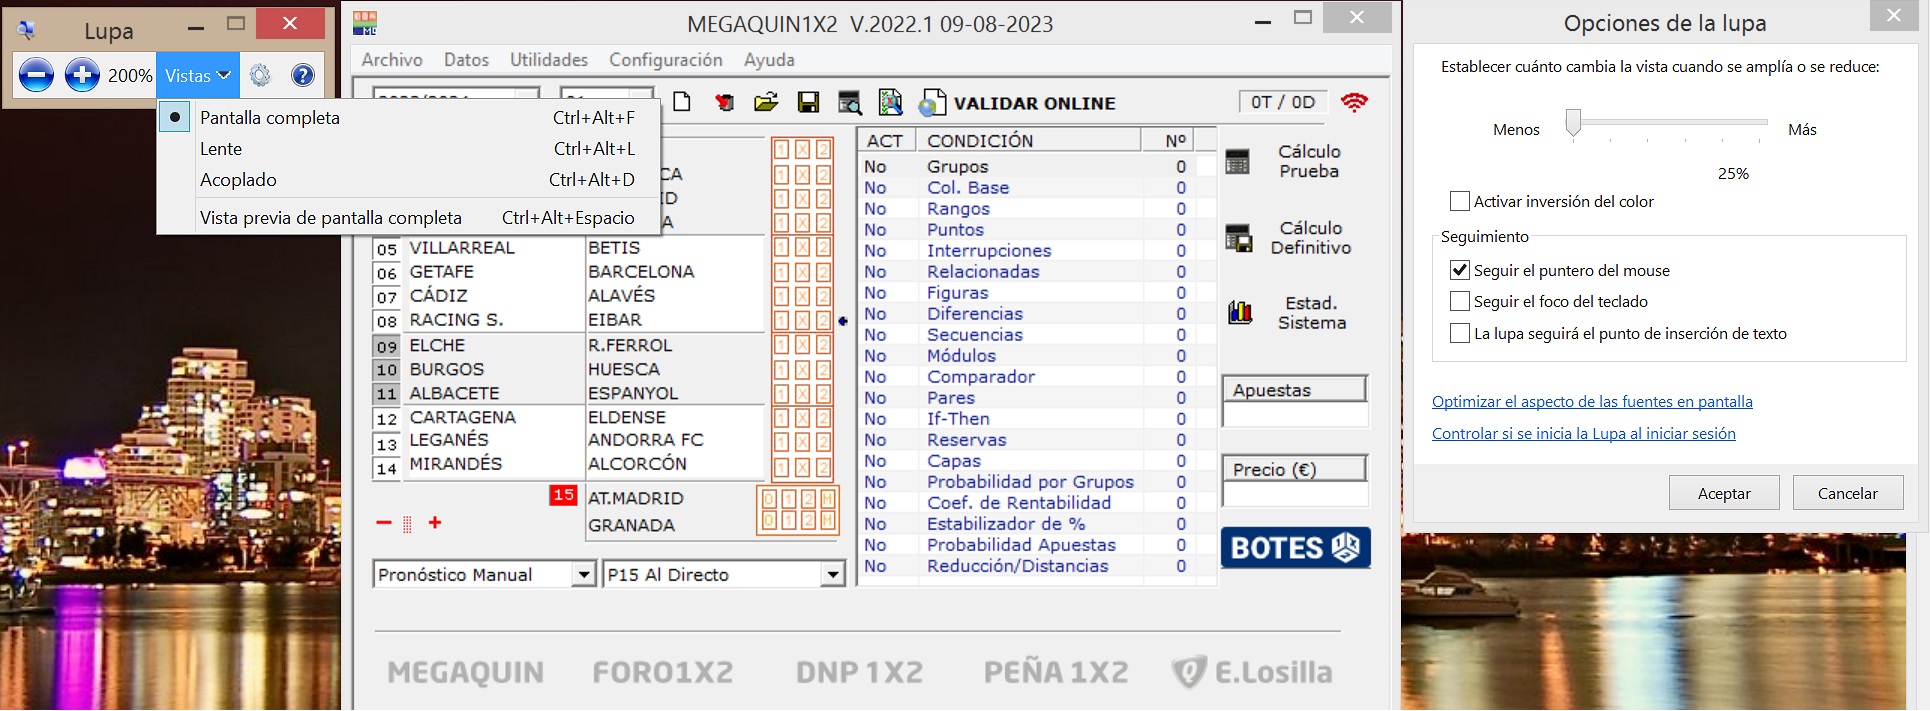
Task: Select Pantalla completa view radio option
Action: 175,117
